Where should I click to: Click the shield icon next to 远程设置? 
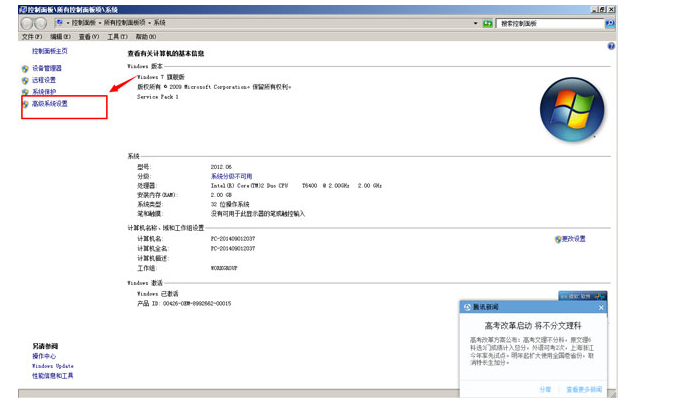[x=25, y=80]
